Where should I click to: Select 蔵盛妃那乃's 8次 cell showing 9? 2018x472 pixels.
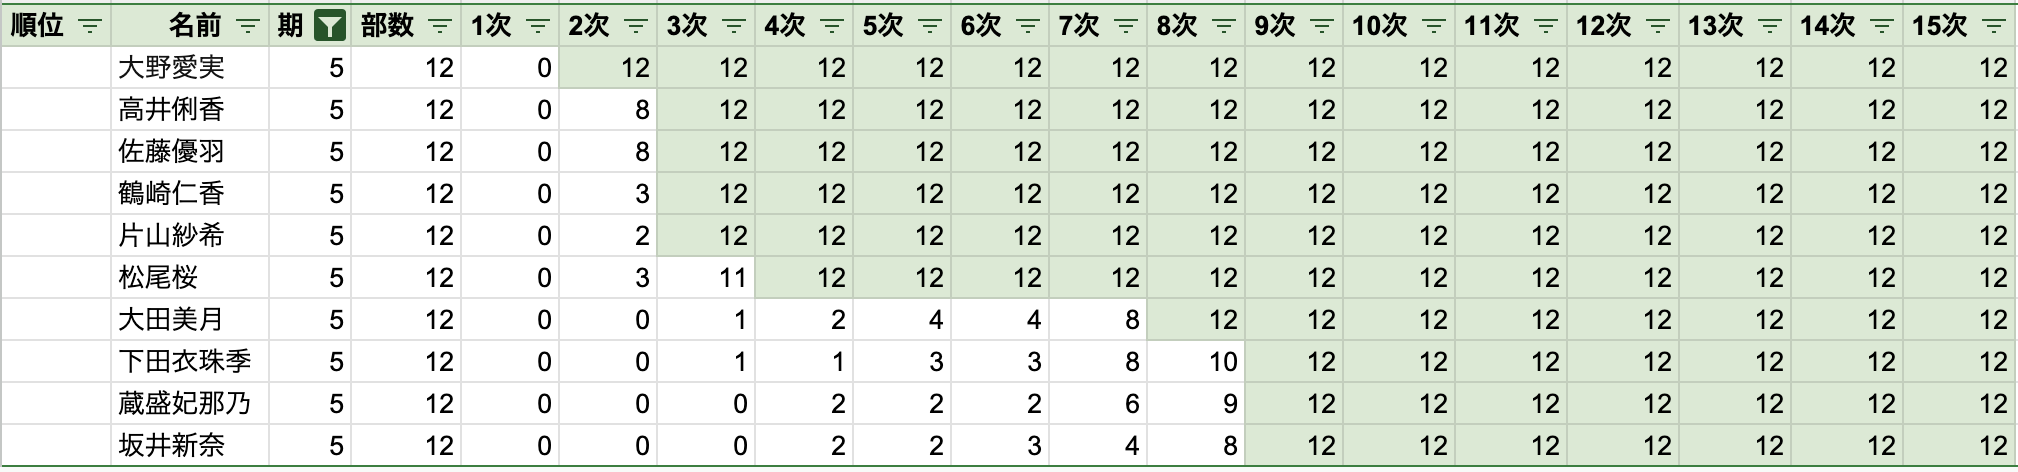point(1196,404)
